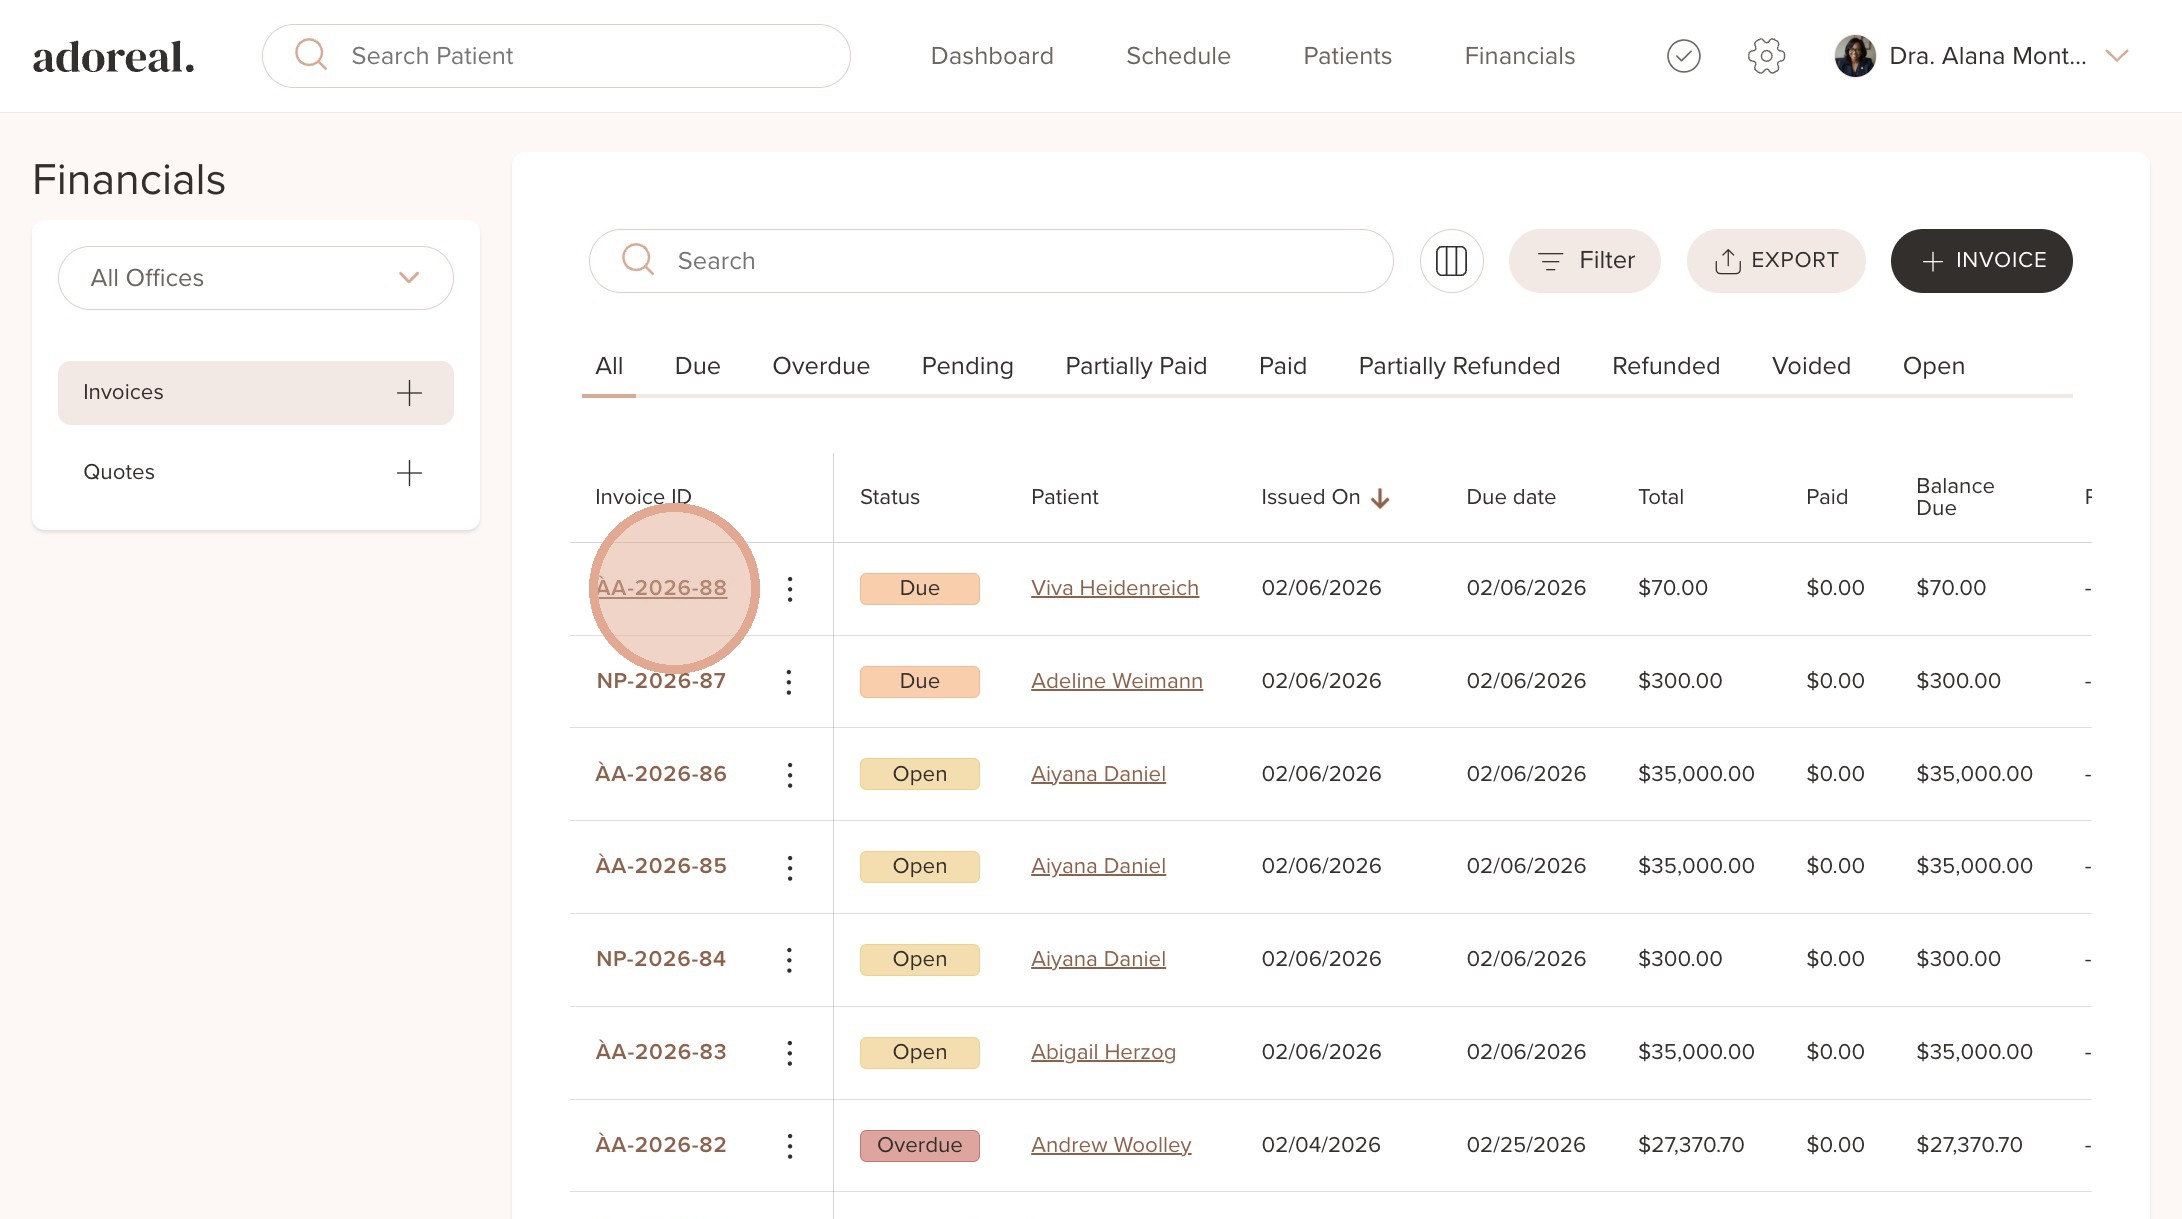Create new invoice with INVOICE button

click(1980, 261)
